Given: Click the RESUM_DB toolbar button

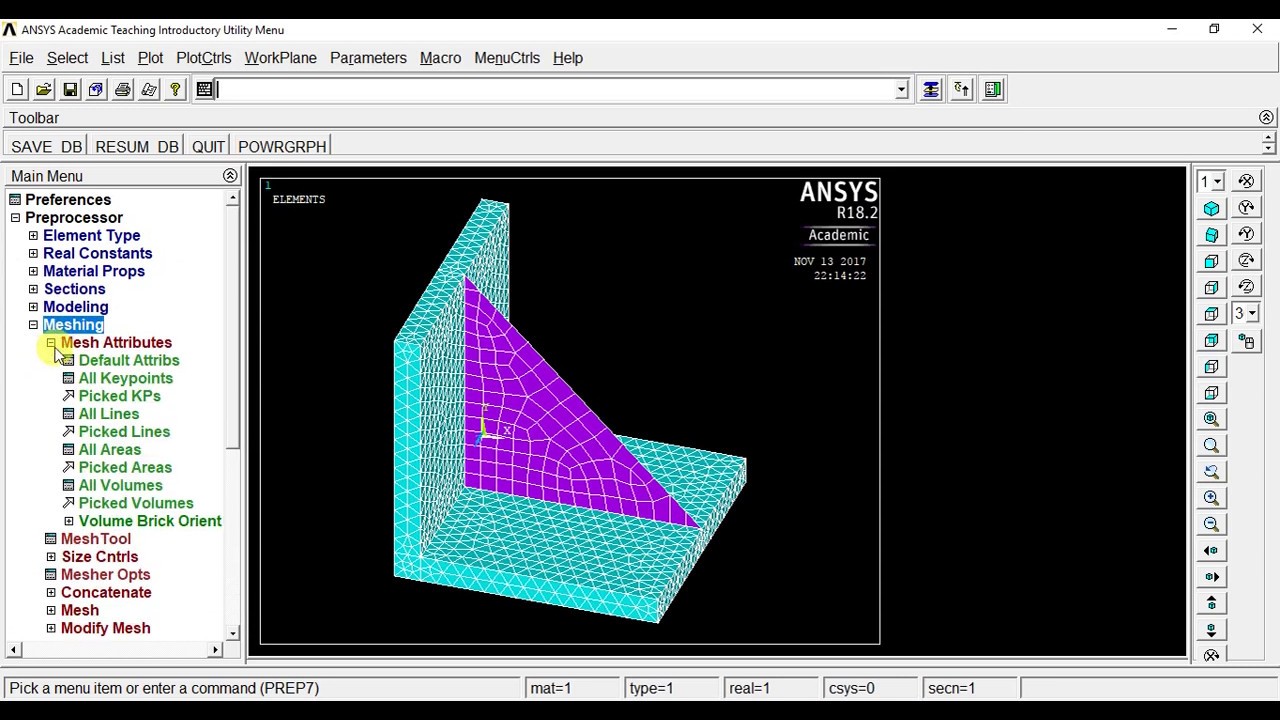Looking at the screenshot, I should point(137,147).
